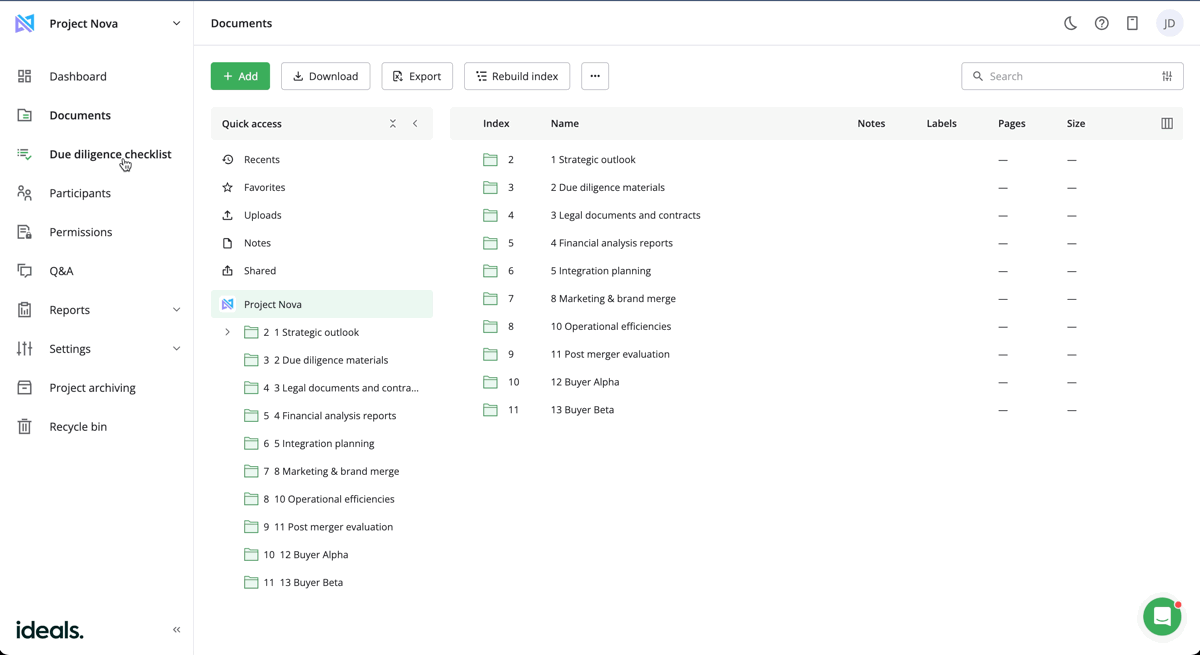Hide the Quick access panel

(x=415, y=124)
